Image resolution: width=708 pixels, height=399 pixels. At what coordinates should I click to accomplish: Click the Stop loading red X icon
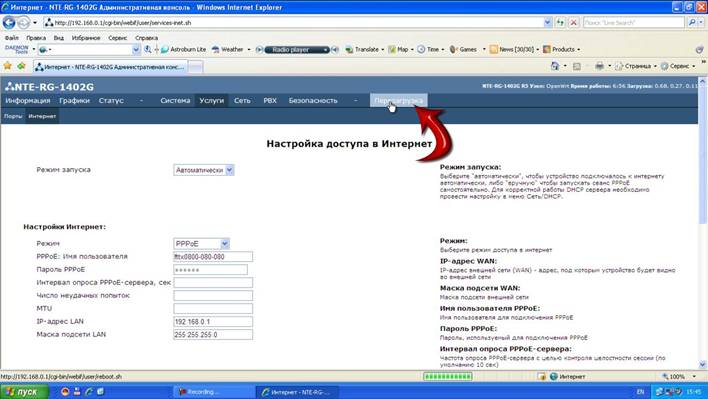[x=573, y=22]
